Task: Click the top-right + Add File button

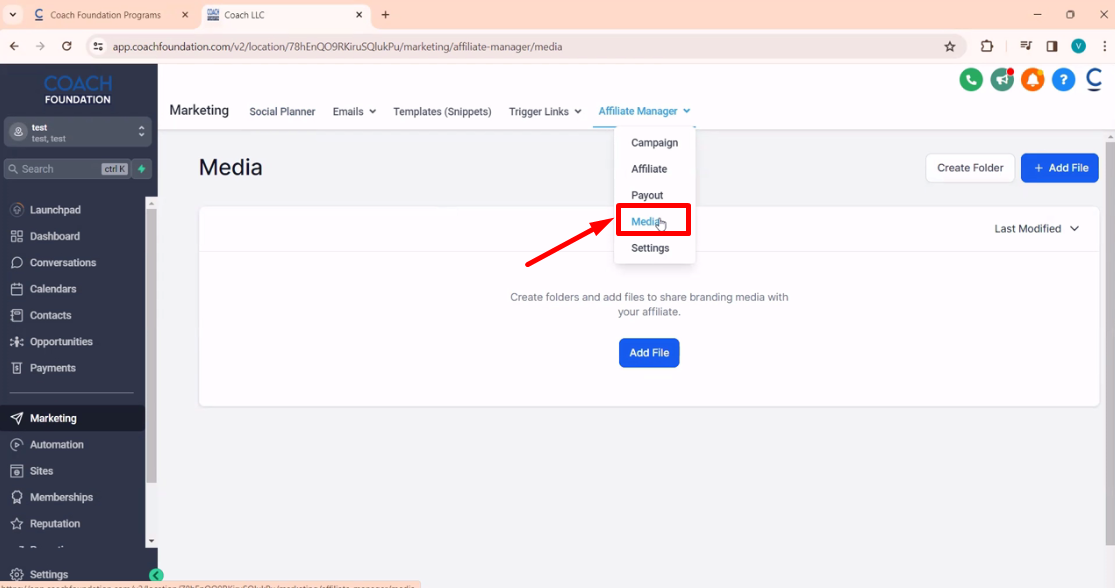Action: 1060,168
